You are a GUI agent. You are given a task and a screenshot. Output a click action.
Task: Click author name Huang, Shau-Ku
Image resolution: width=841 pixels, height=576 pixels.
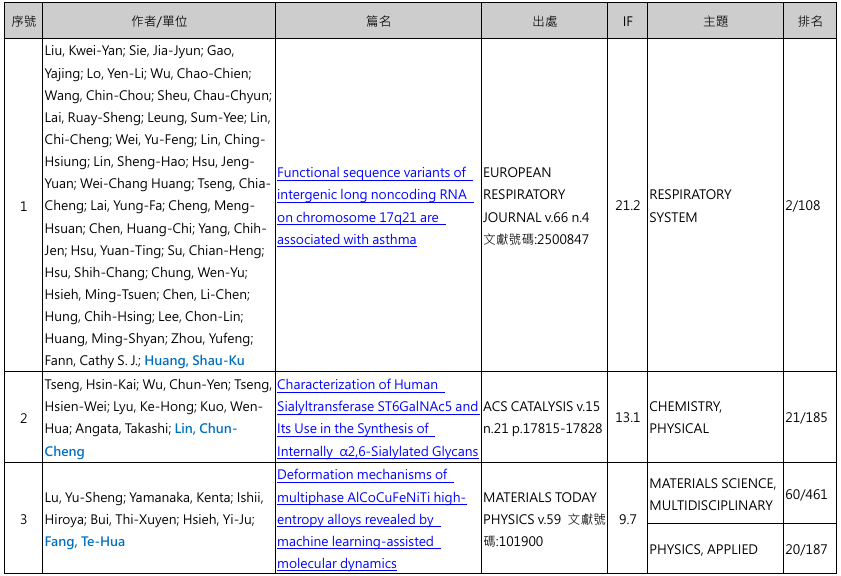click(194, 360)
